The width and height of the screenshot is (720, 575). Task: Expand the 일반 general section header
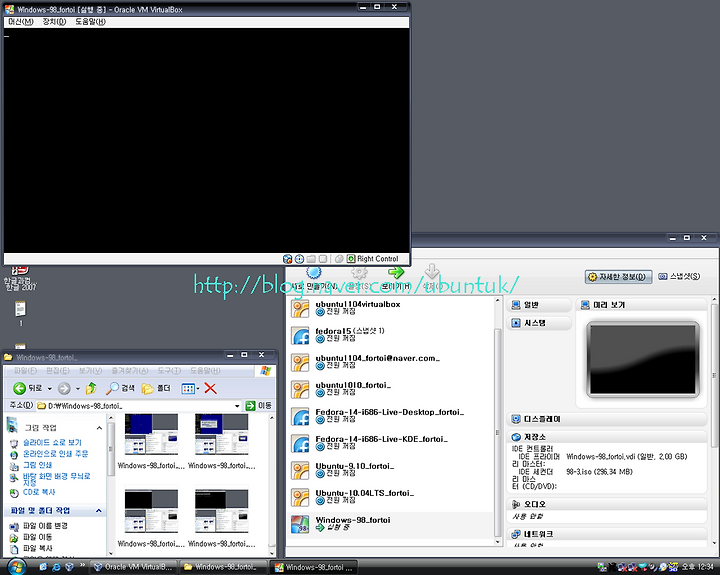(539, 305)
